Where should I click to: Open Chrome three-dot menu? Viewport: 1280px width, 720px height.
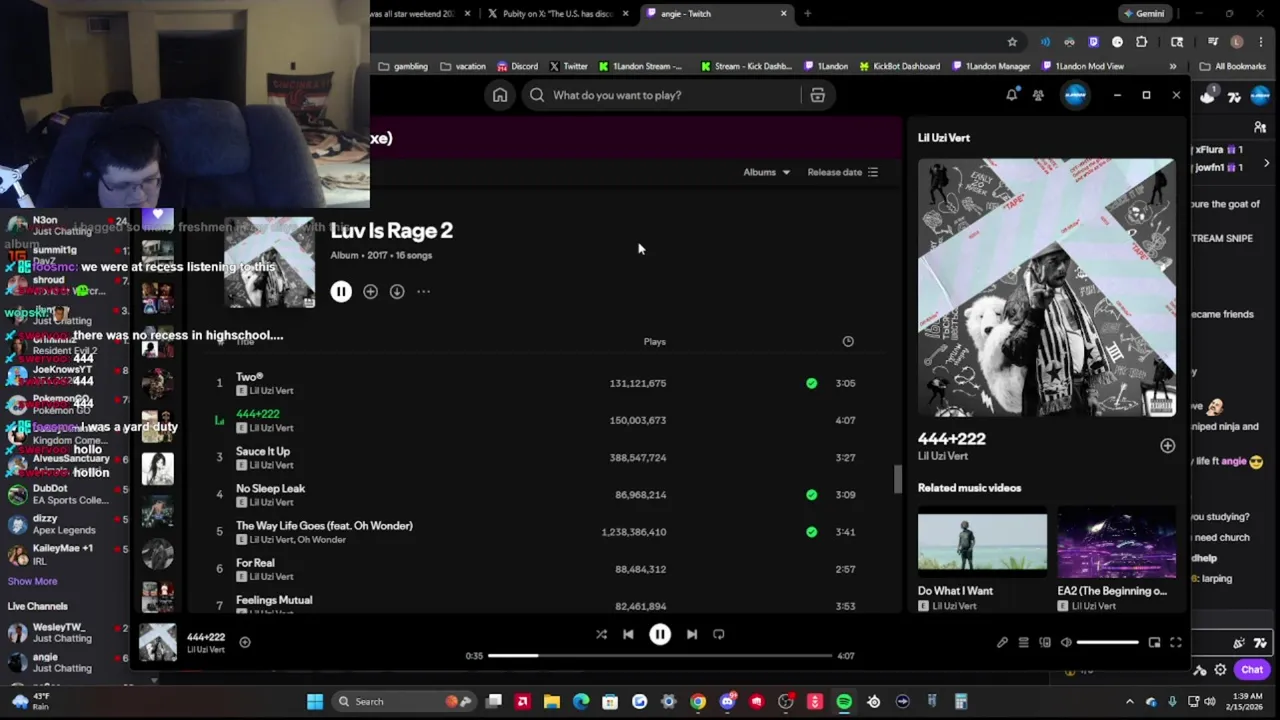pos(1260,42)
